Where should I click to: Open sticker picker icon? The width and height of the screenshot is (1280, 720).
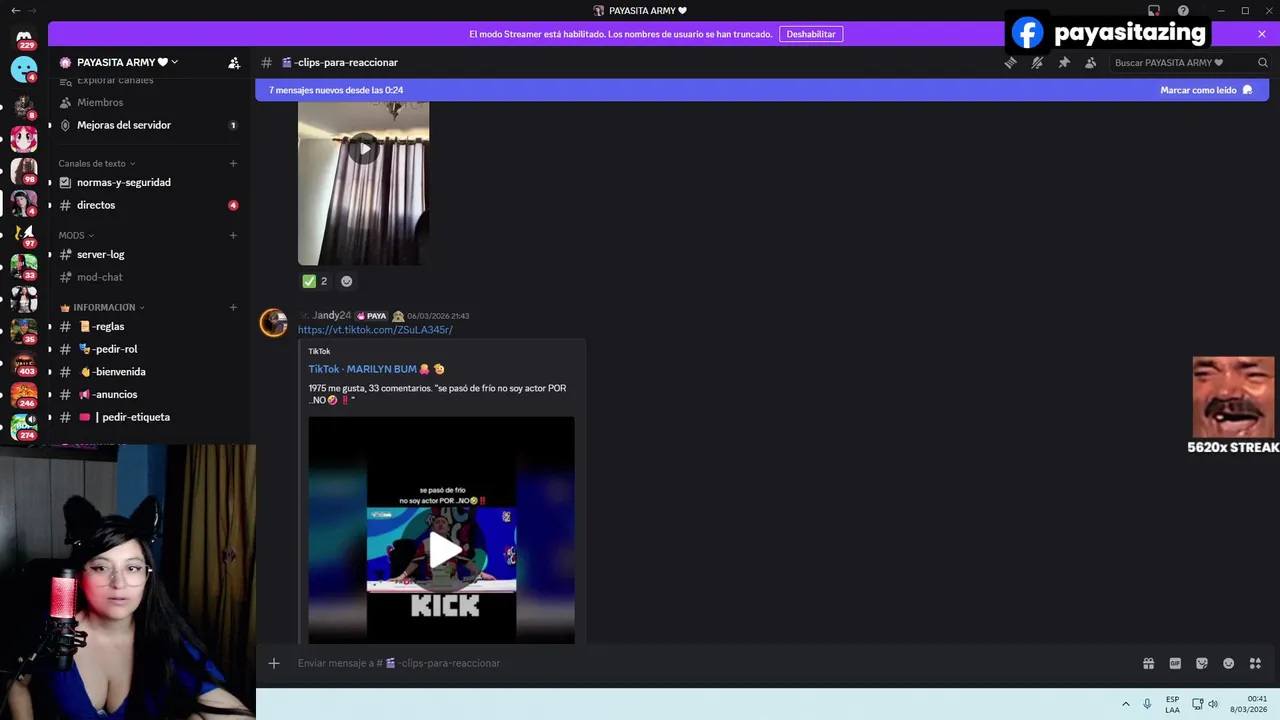(1202, 663)
